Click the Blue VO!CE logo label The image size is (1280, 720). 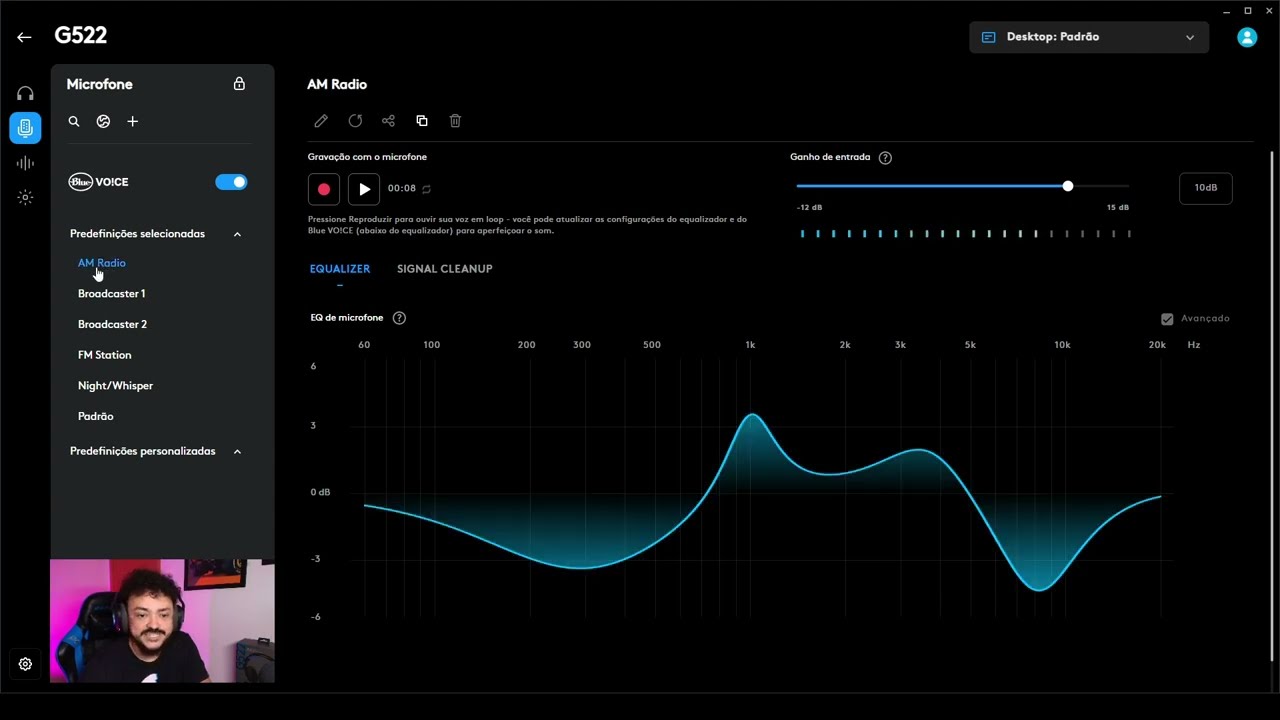pyautogui.click(x=98, y=182)
